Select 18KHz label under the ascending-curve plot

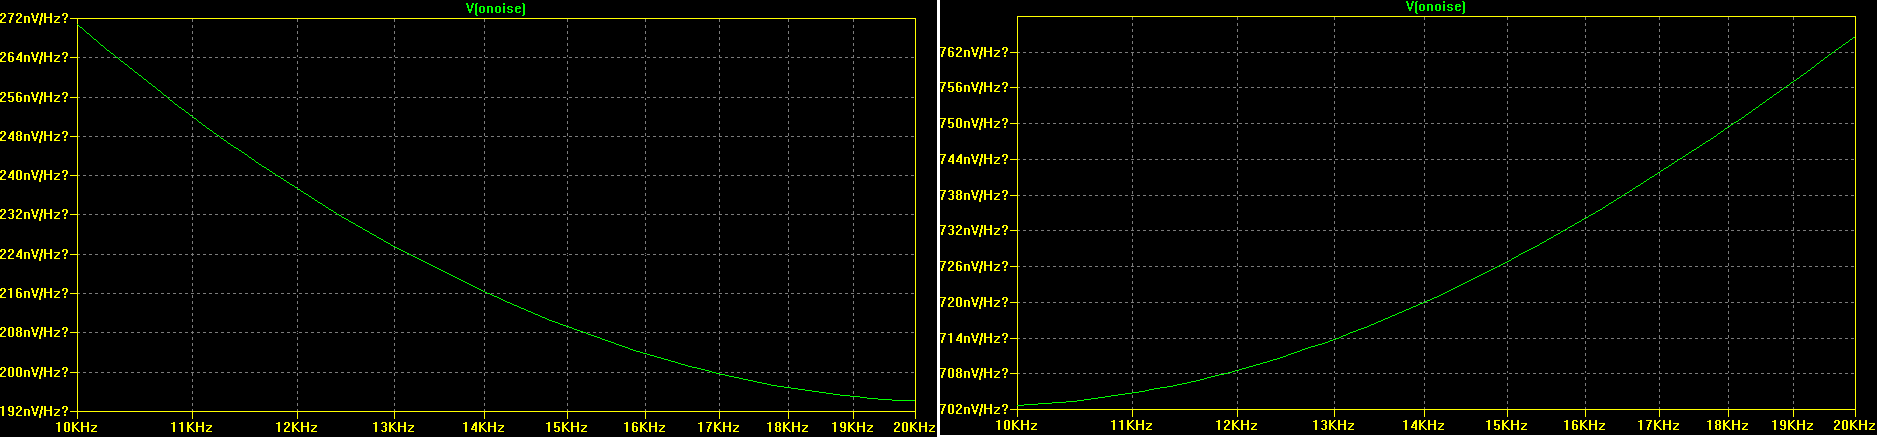[x=1728, y=426]
